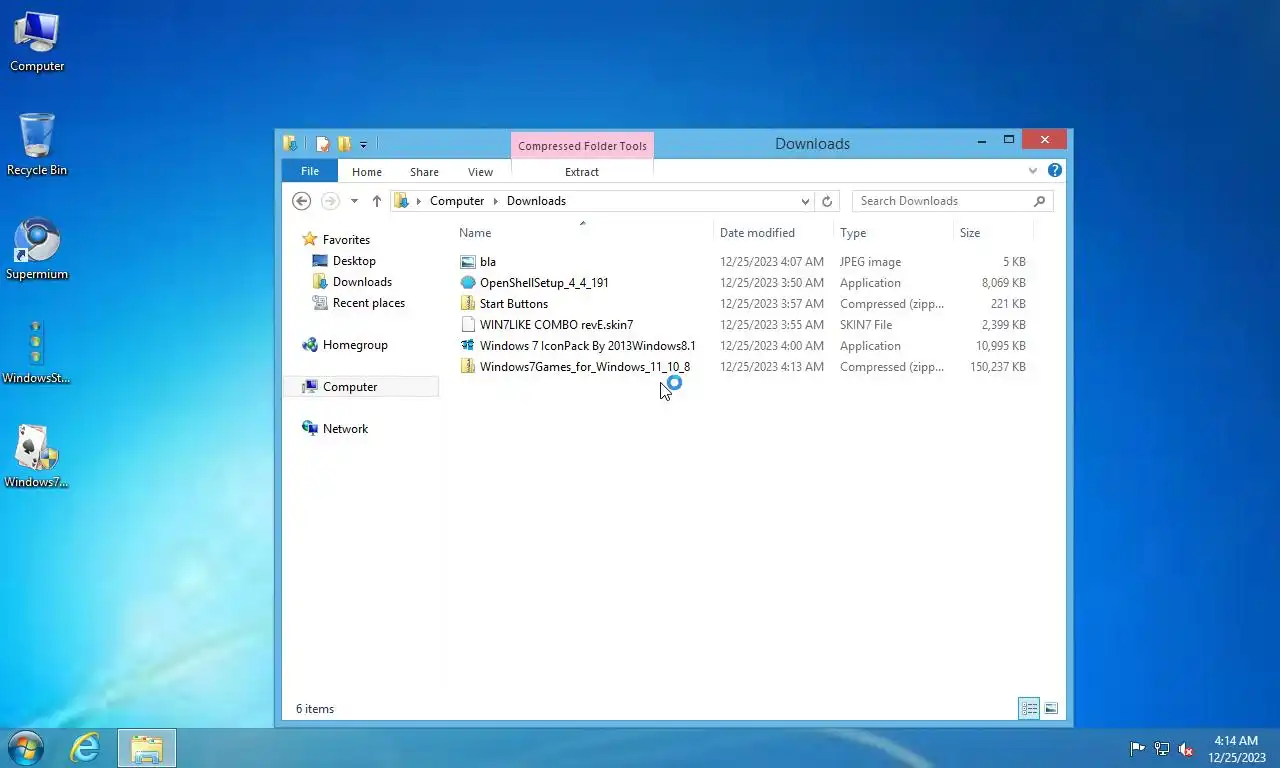The image size is (1280, 768).
Task: Click the Compressed Folder Tools contextual tab
Action: pyautogui.click(x=582, y=146)
